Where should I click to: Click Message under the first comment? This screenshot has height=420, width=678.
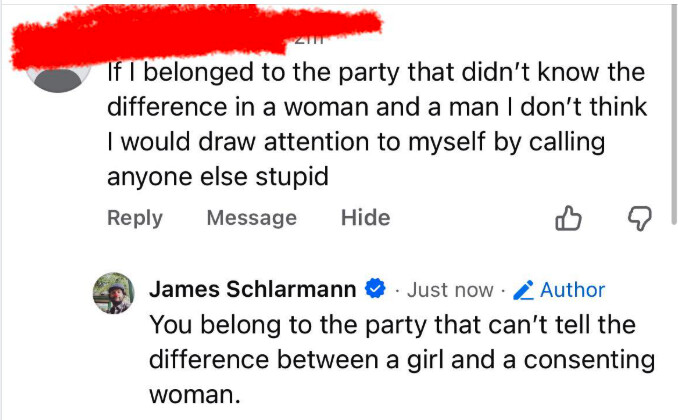(251, 218)
